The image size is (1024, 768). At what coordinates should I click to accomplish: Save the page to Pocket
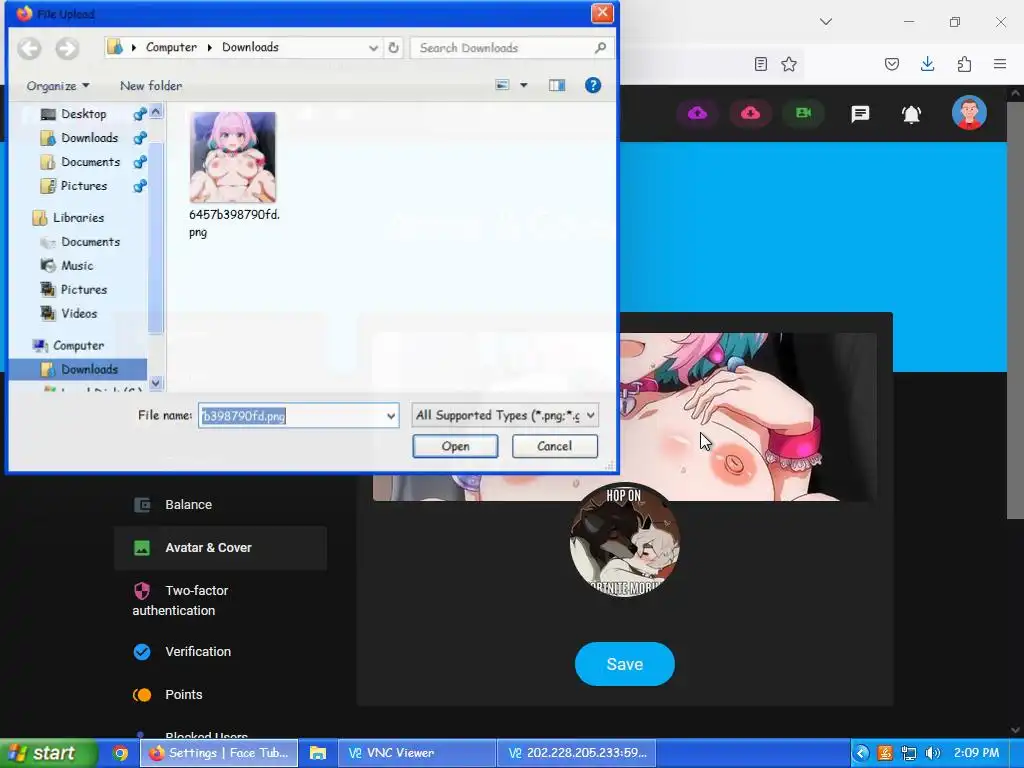point(891,64)
